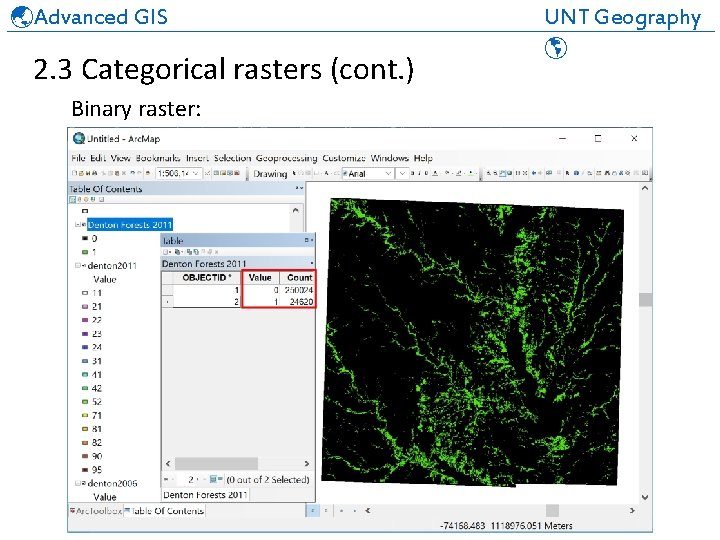The height and width of the screenshot is (540, 720).
Task: Click the New map document icon
Action: coord(74,173)
